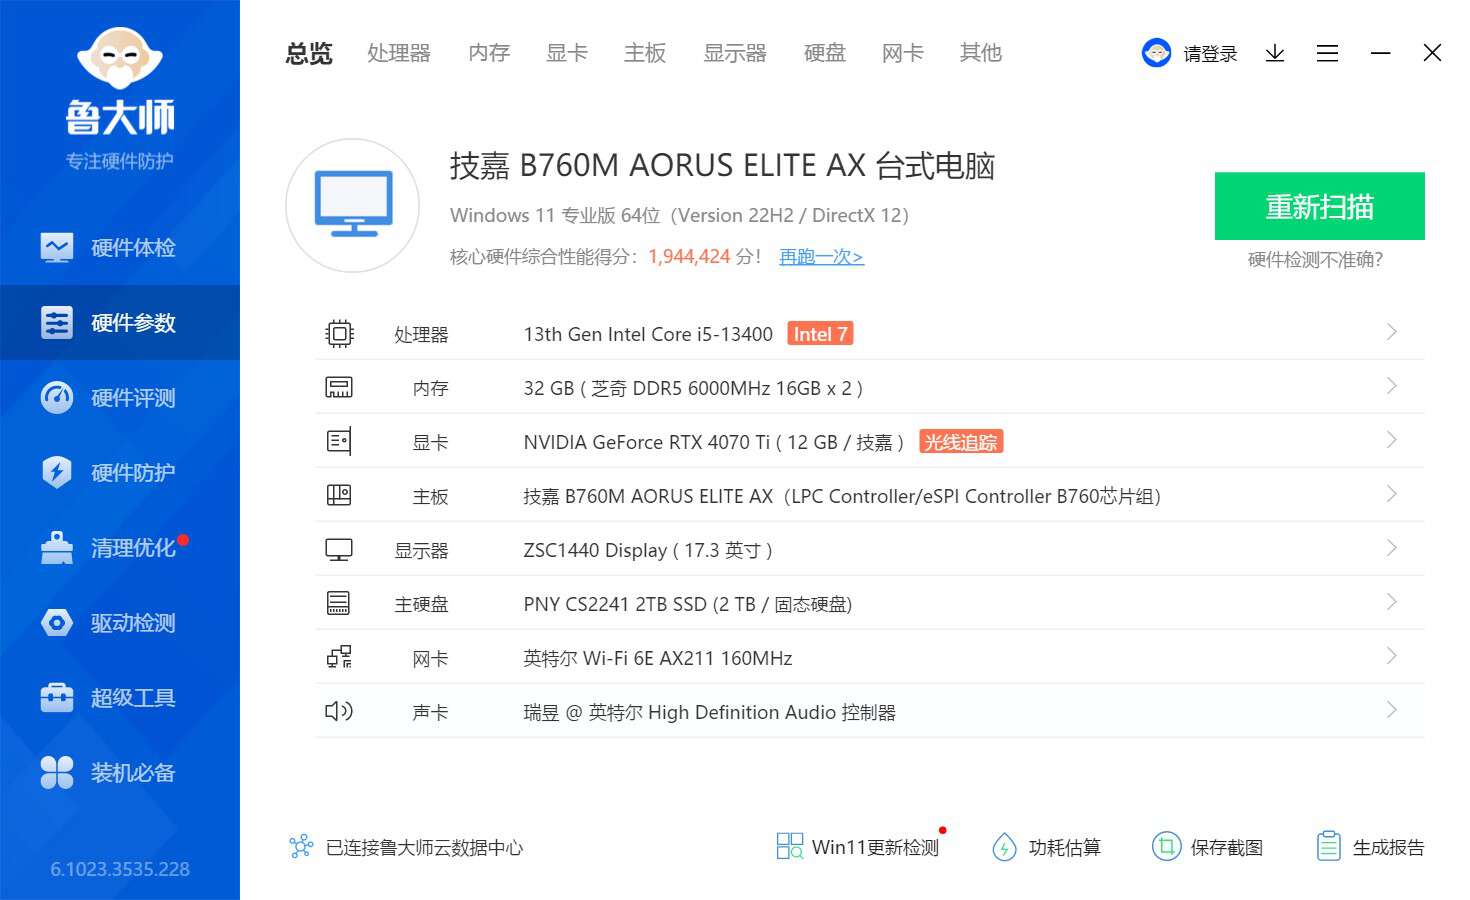Expand the 内存 row details
The width and height of the screenshot is (1470, 900).
coord(1391,386)
